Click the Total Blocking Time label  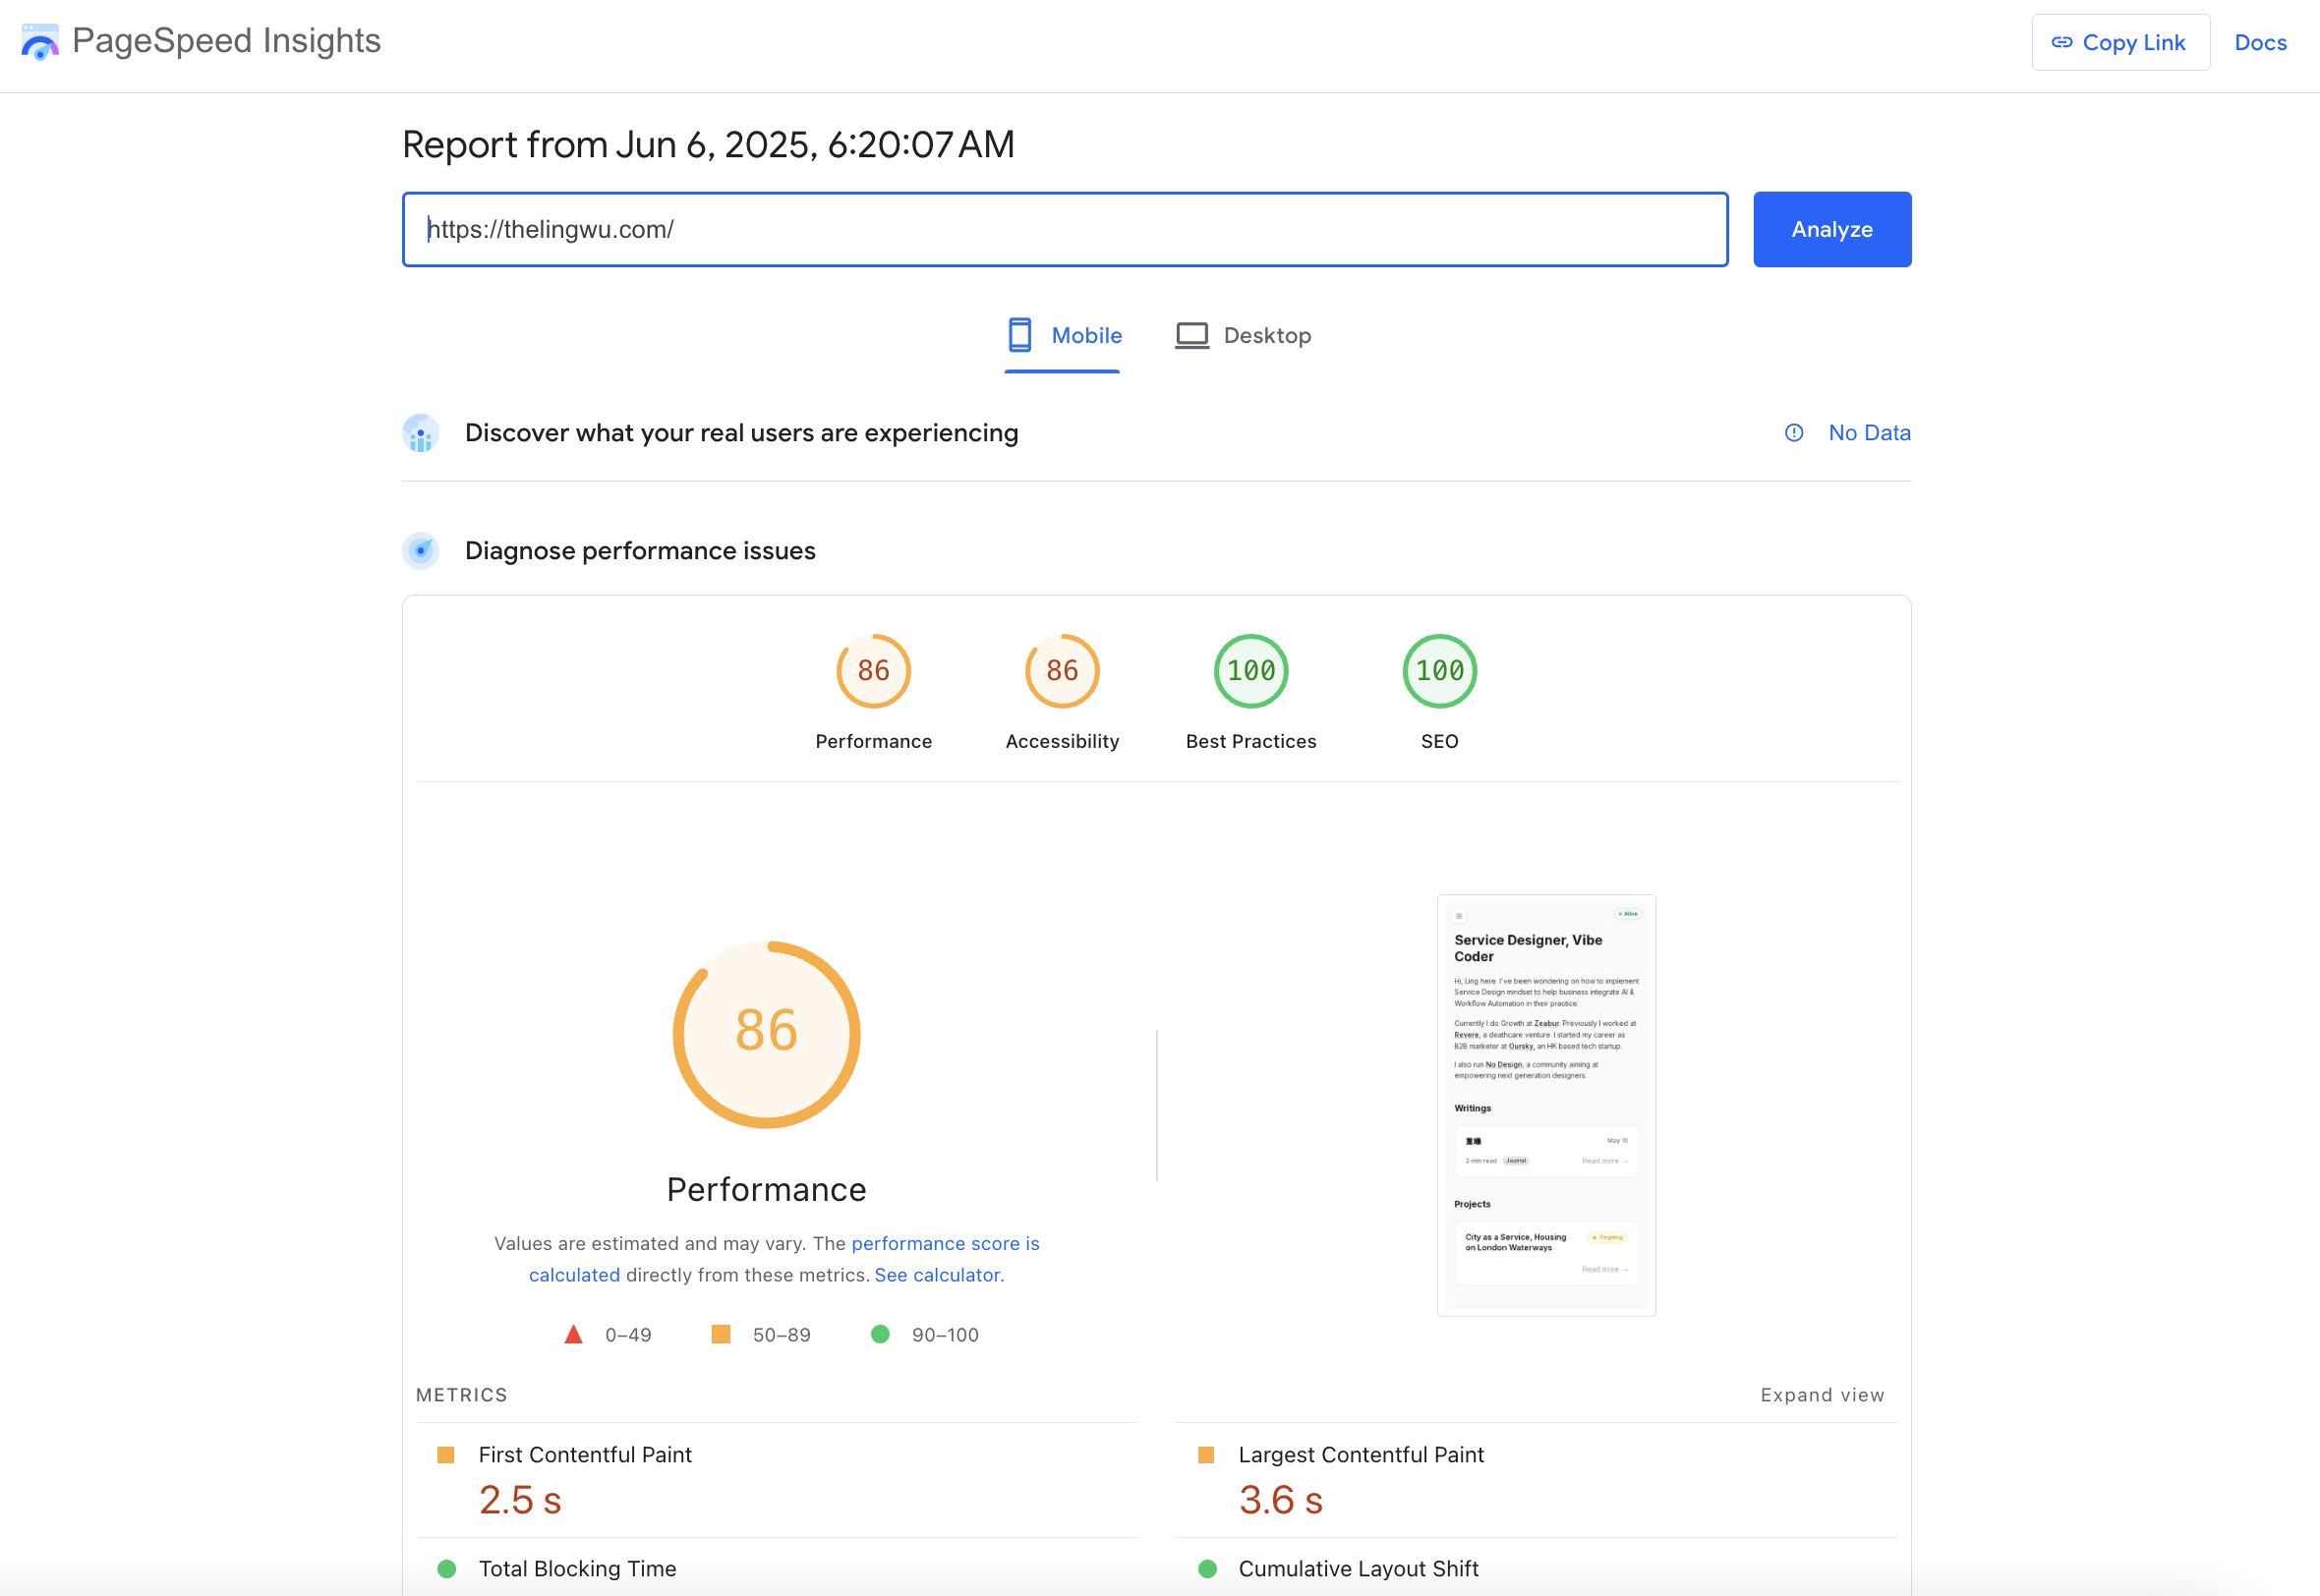(577, 1569)
